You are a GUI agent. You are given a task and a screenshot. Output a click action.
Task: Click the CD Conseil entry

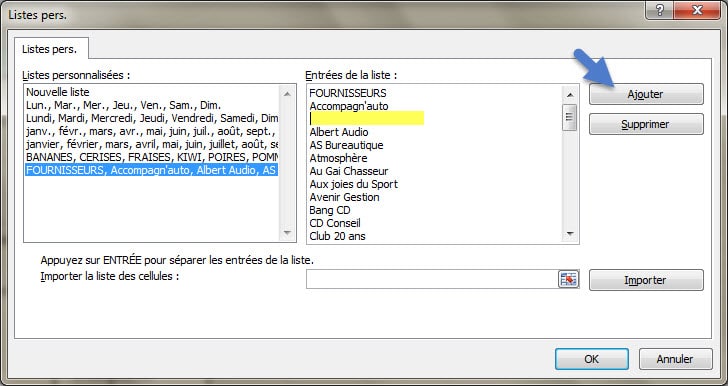335,223
